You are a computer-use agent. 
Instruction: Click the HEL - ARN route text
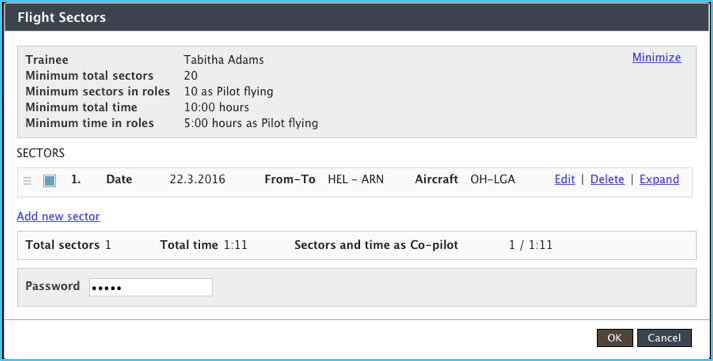[356, 180]
